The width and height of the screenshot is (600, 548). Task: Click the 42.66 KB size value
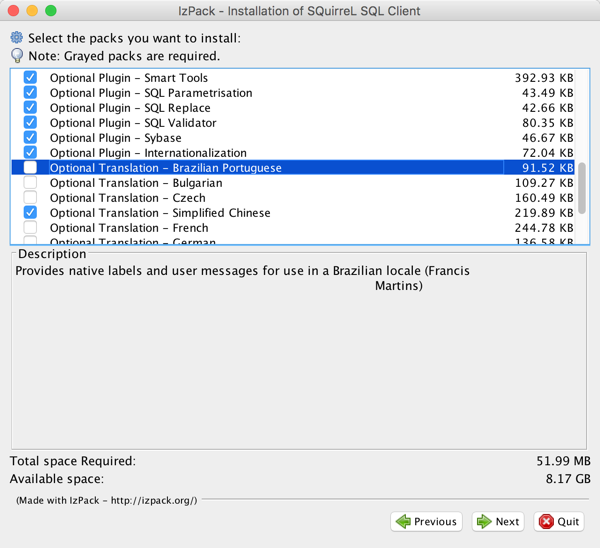[x=548, y=108]
